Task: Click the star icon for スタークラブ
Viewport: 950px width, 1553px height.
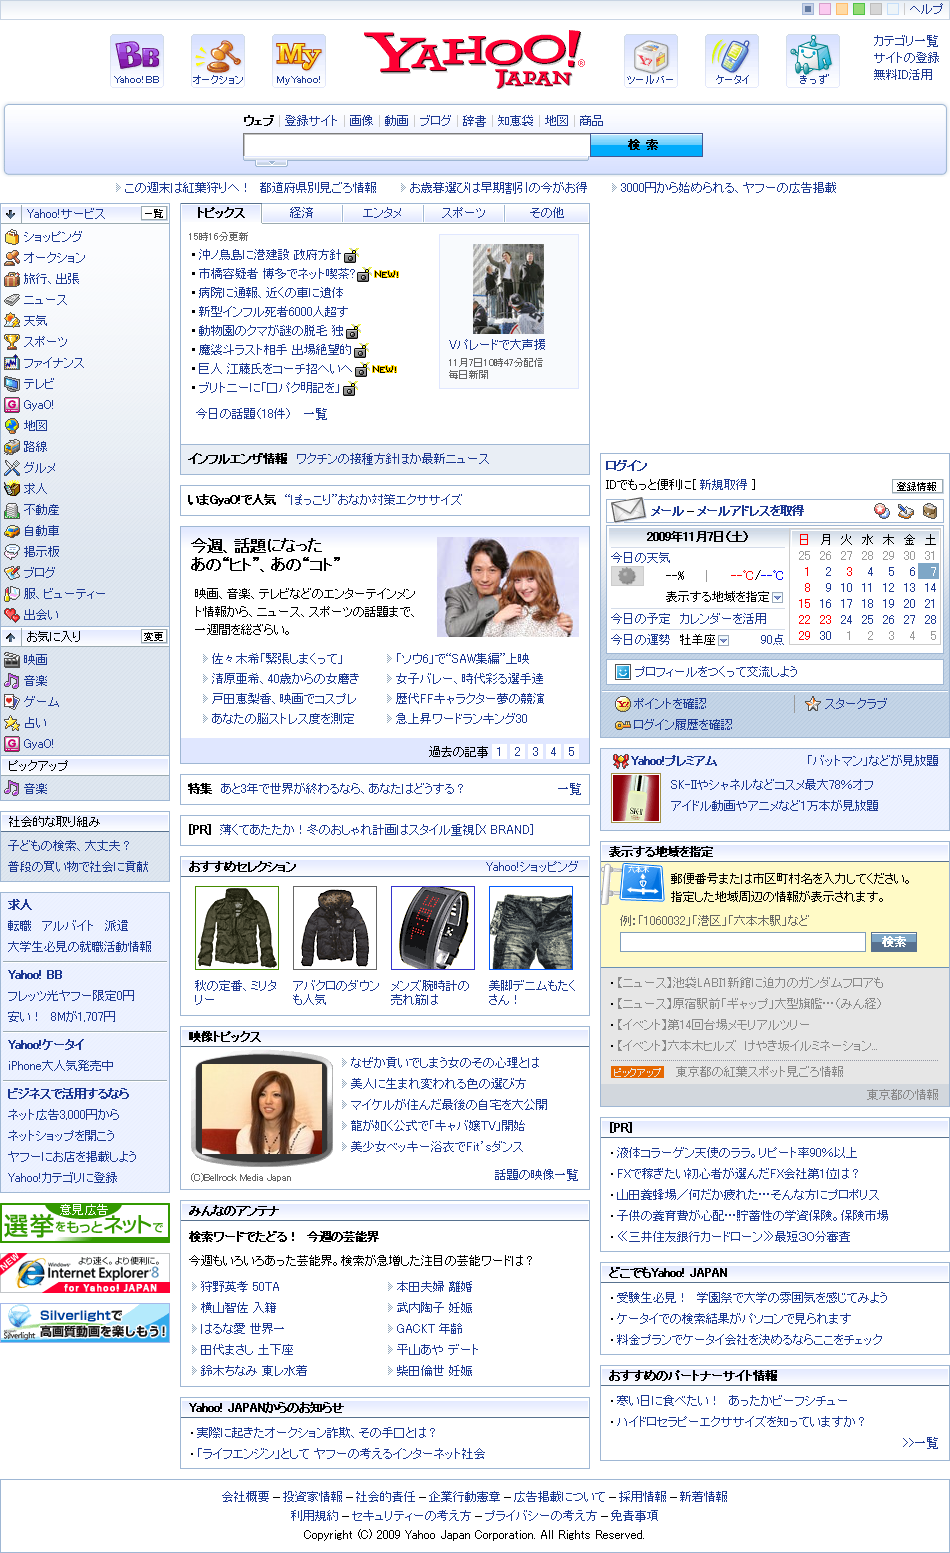Action: coord(813,704)
